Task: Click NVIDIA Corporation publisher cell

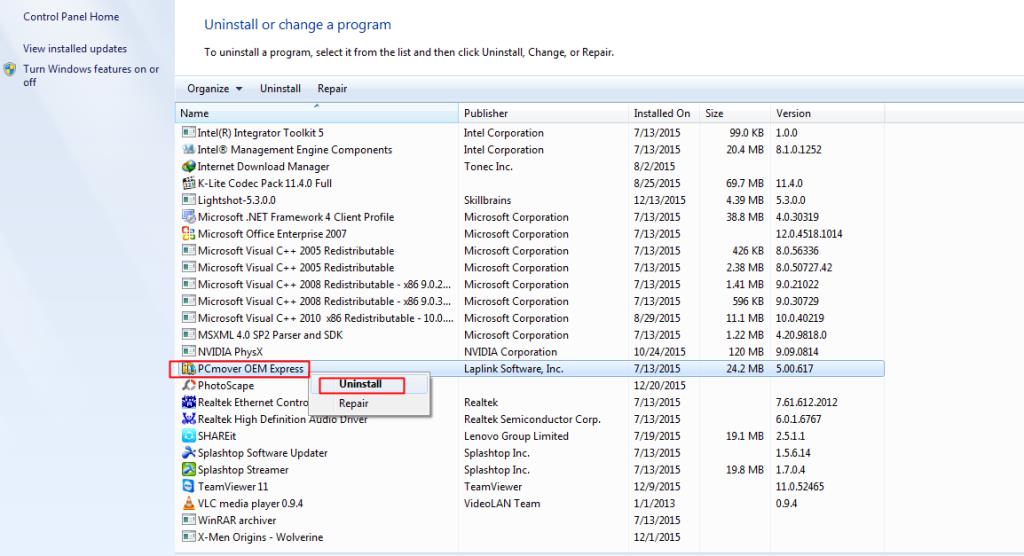Action: coord(510,352)
